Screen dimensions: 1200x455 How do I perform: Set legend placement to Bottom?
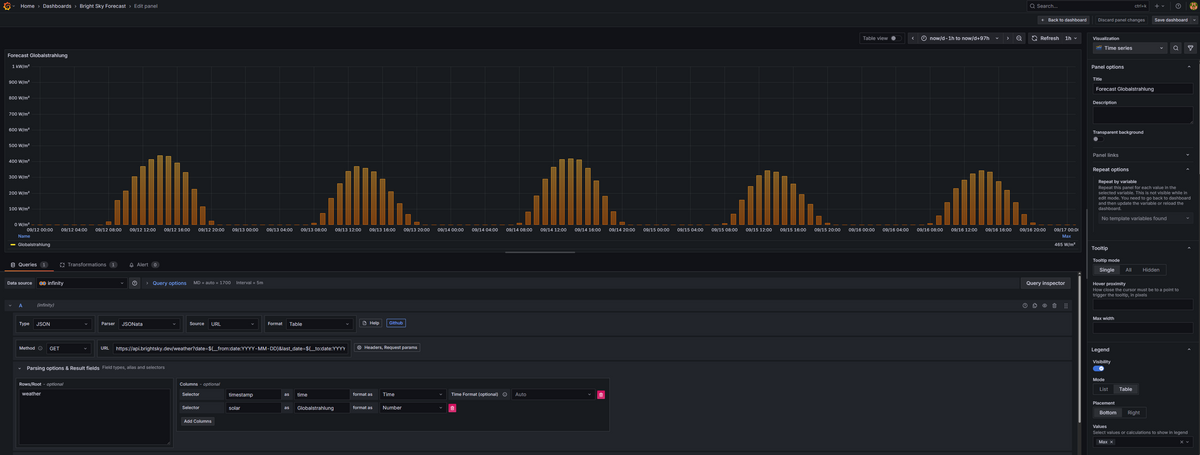1108,412
